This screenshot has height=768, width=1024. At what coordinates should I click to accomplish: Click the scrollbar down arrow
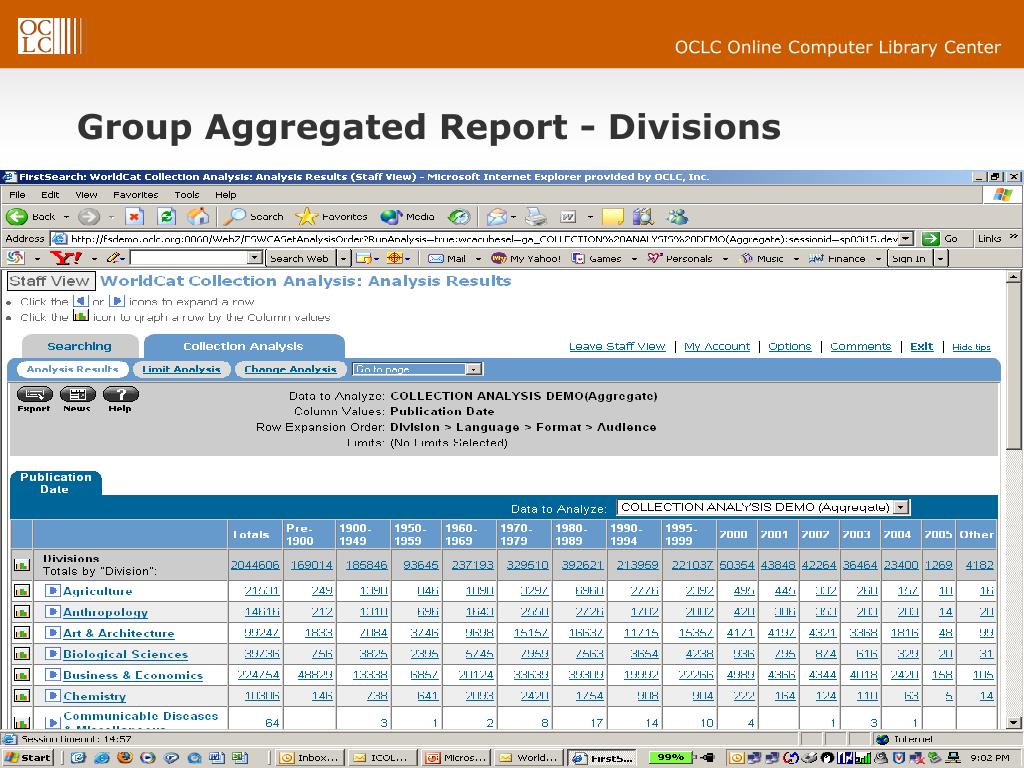point(1013,722)
